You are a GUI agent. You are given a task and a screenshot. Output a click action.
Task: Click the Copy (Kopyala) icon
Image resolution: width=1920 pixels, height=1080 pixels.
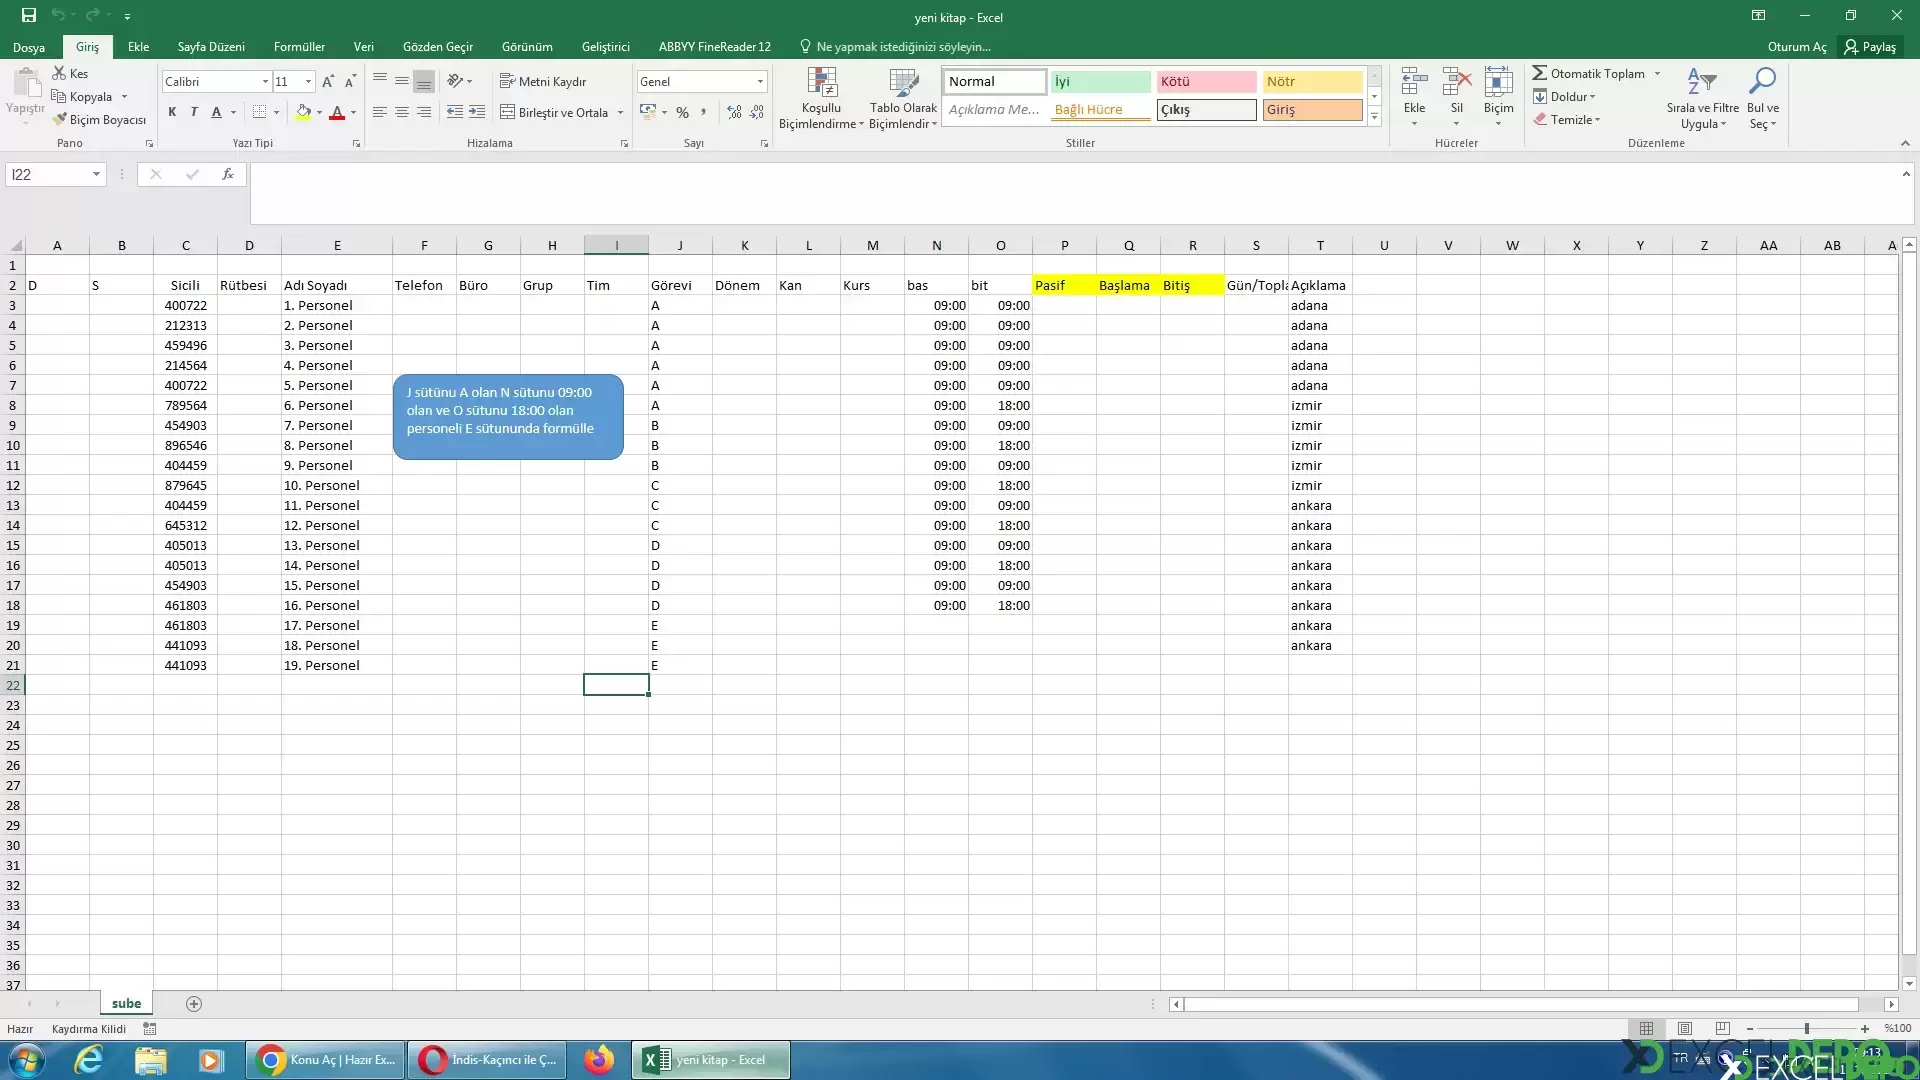59,96
